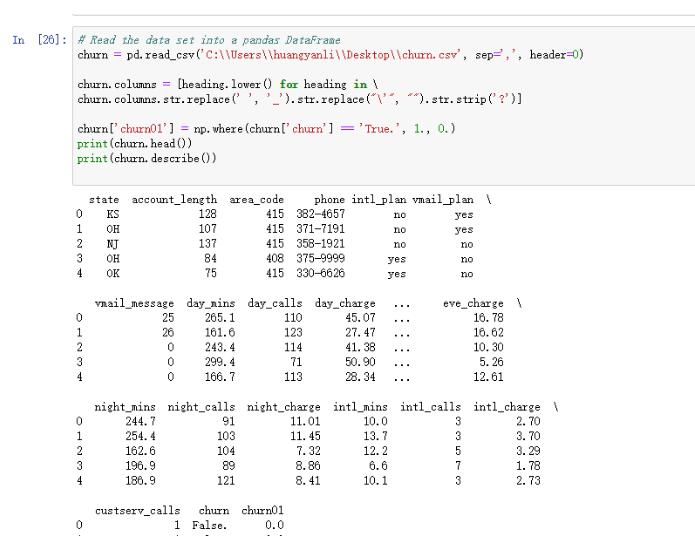Click eve_charge value 5.26

(x=492, y=362)
